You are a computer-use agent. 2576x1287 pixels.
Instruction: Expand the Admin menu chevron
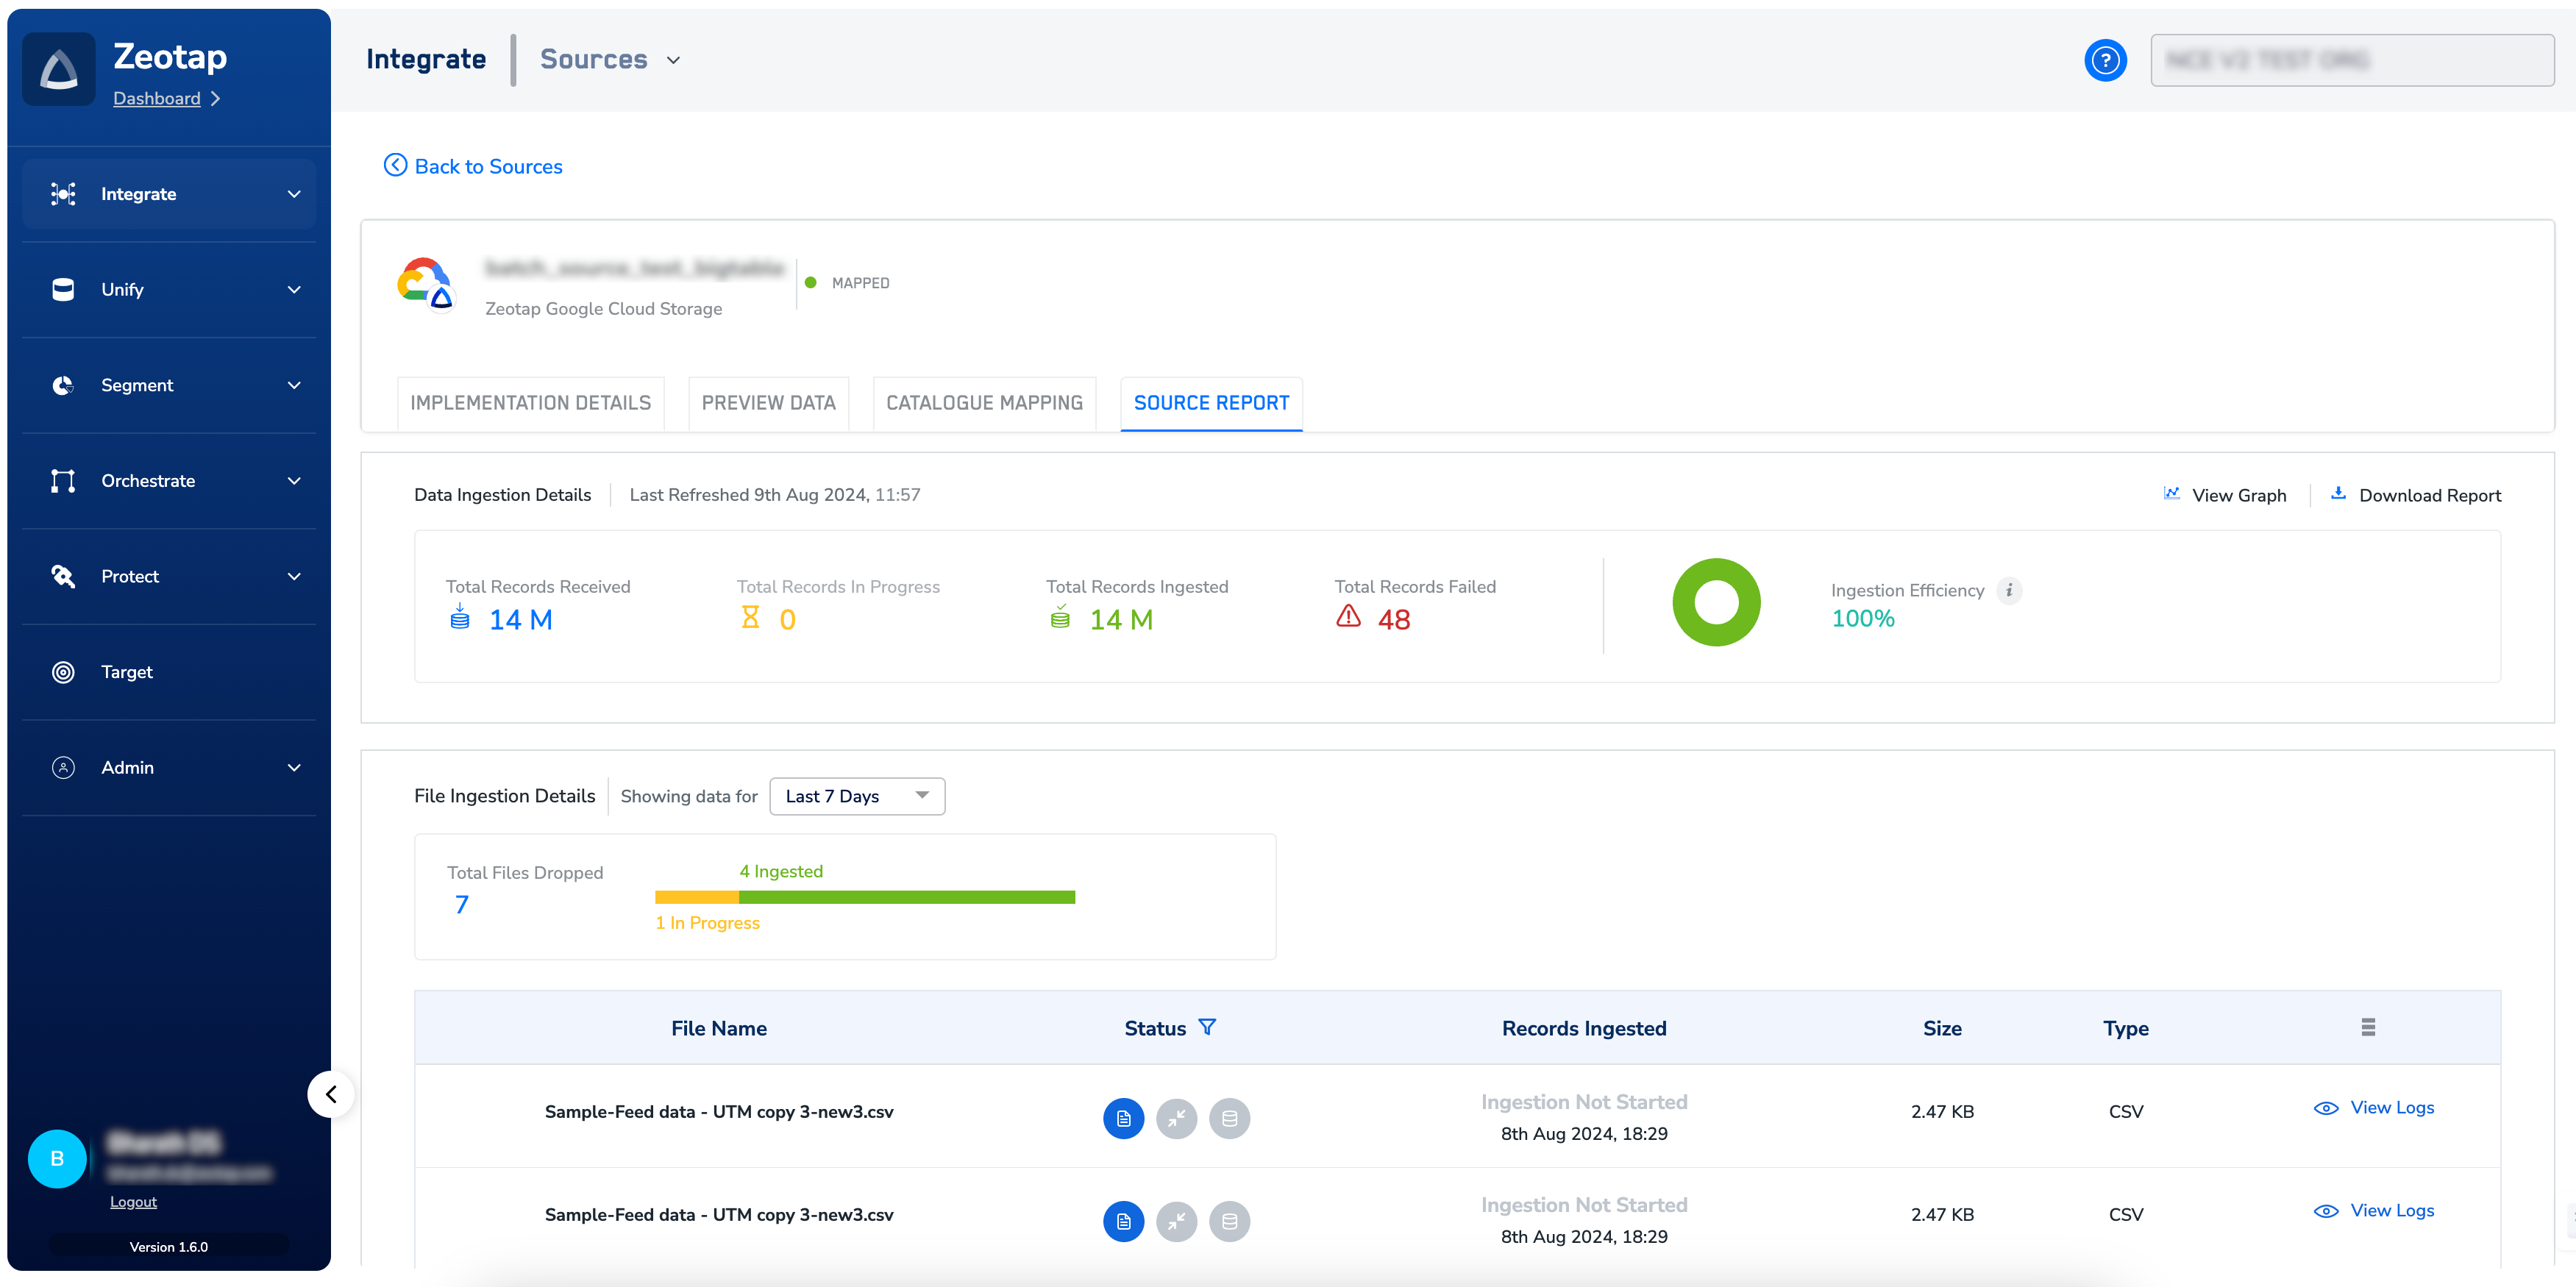tap(294, 767)
